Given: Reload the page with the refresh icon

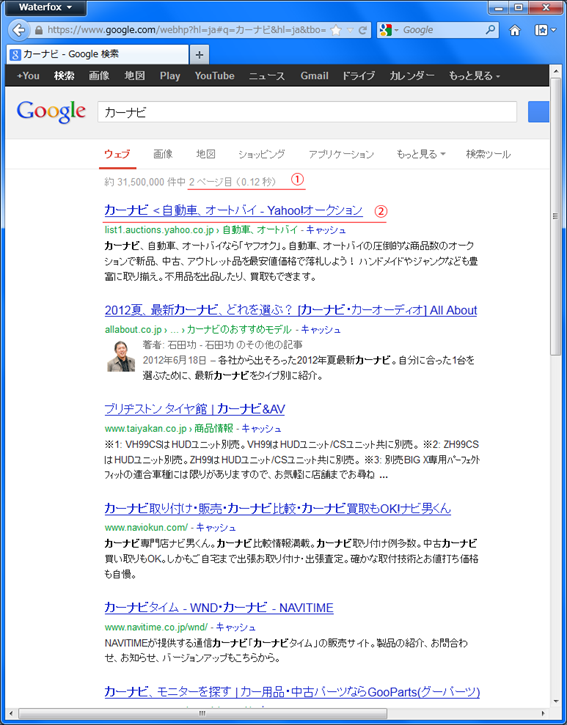Looking at the screenshot, I should (363, 31).
